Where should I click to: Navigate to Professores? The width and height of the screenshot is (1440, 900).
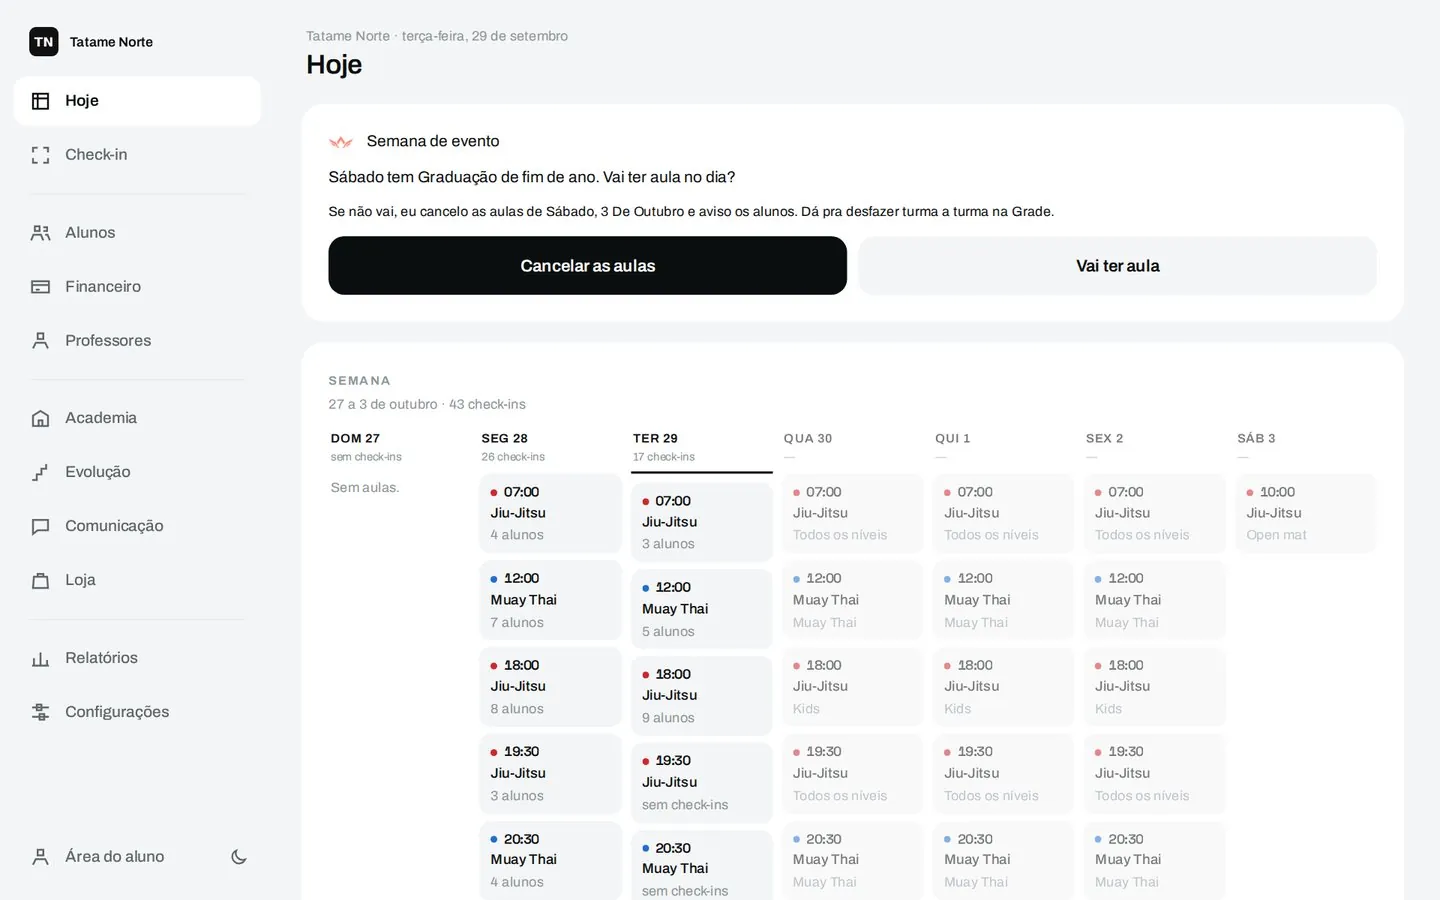coord(137,341)
